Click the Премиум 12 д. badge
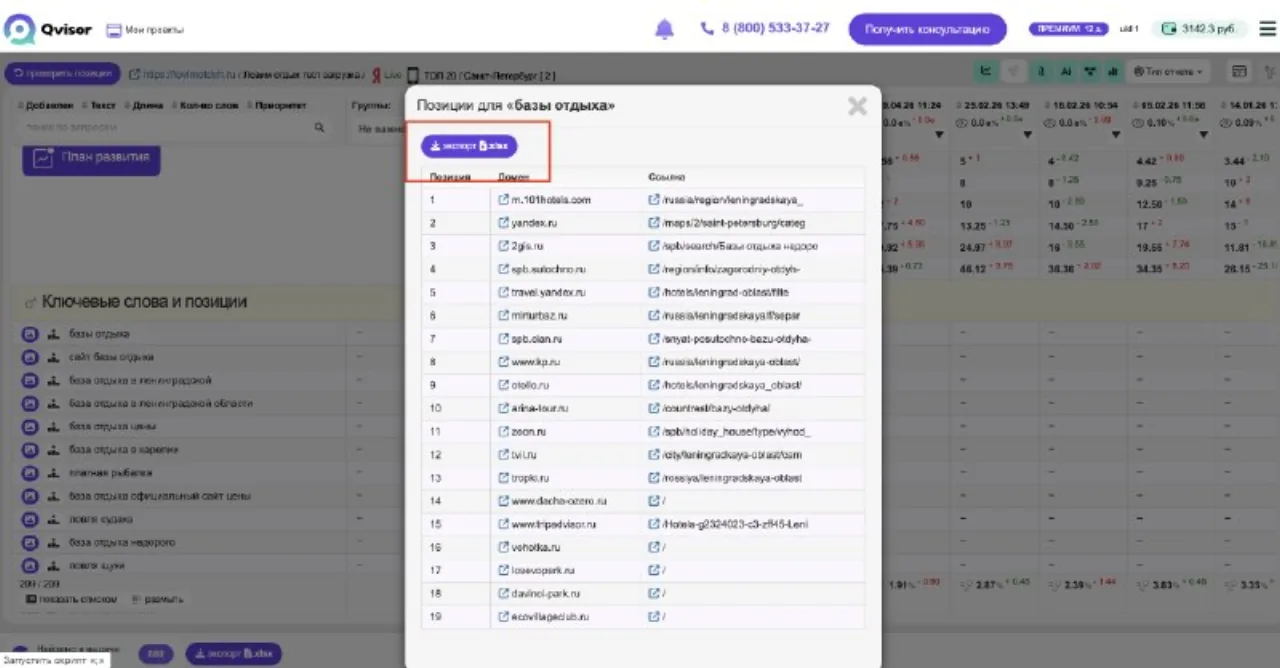 click(1068, 29)
